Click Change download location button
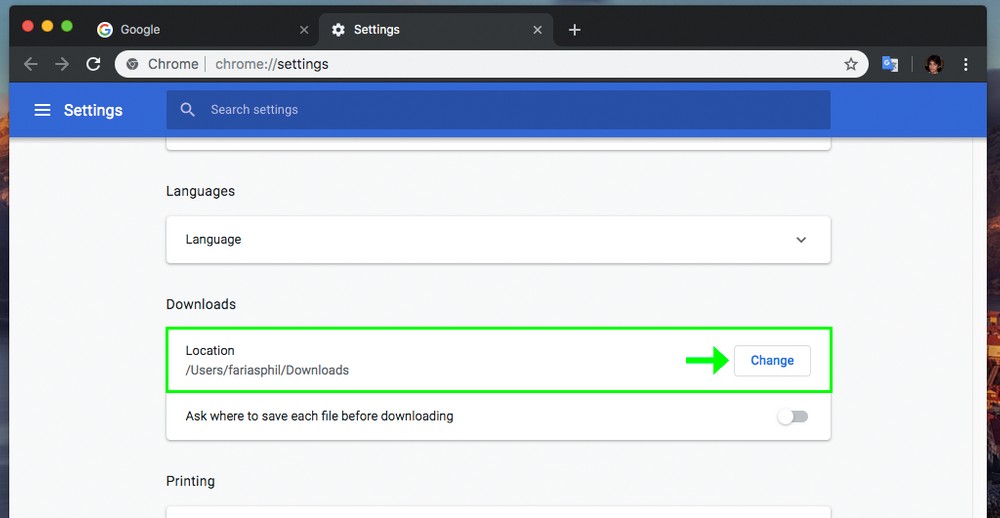Screen dimensions: 1000x518 (772, 360)
